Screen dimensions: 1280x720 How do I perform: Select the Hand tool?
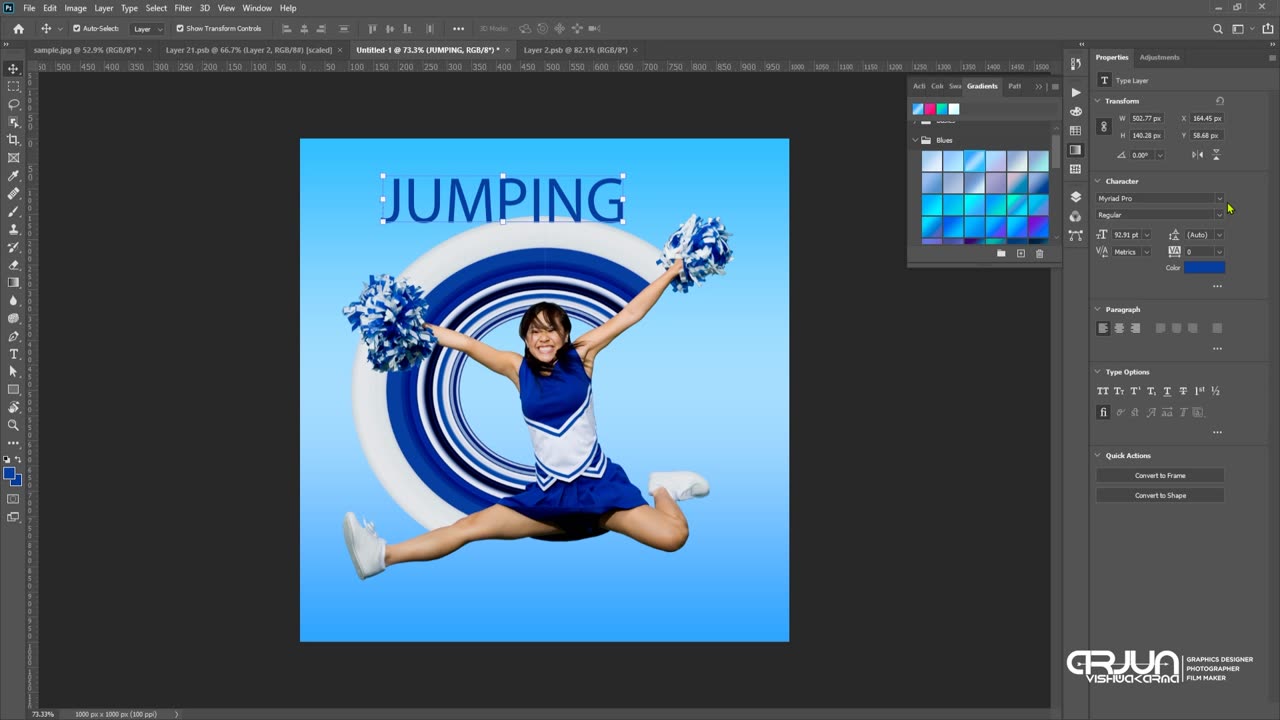click(x=13, y=407)
